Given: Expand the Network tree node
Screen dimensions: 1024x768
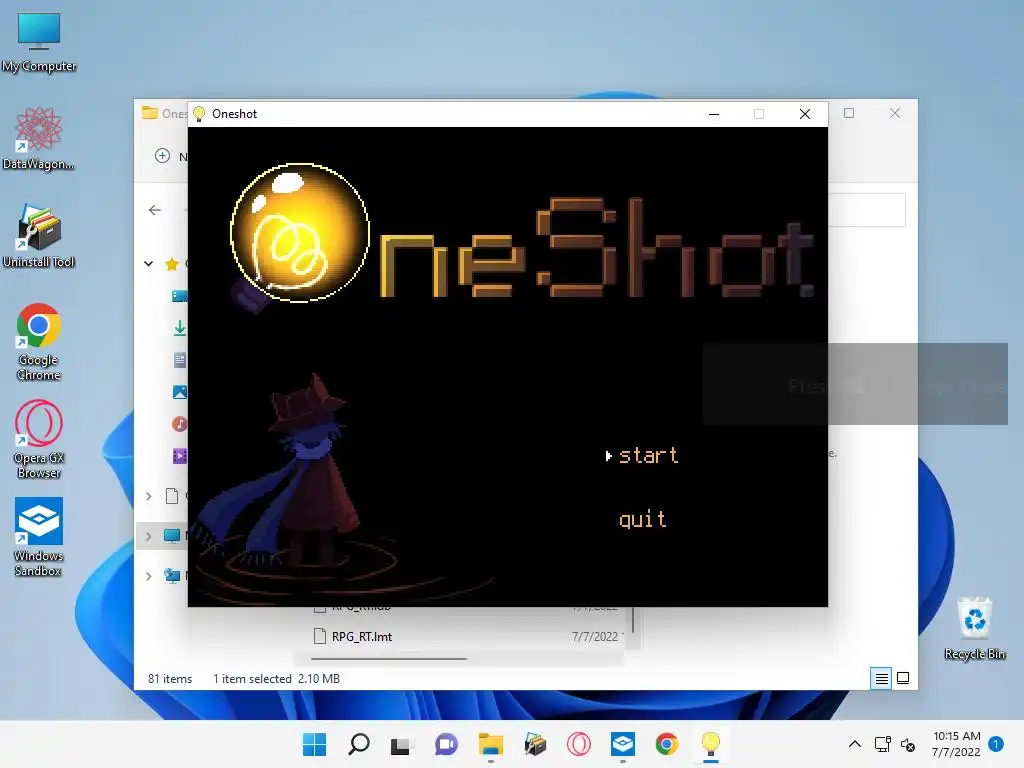Looking at the screenshot, I should pos(149,576).
